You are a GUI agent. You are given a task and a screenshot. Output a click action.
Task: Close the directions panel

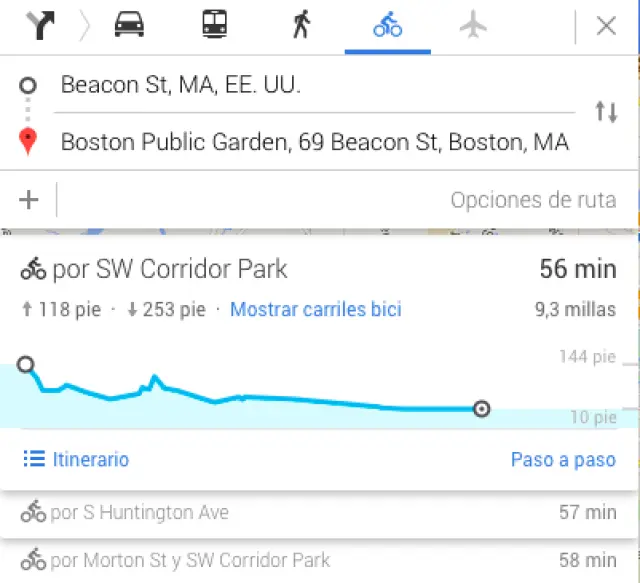click(x=606, y=26)
